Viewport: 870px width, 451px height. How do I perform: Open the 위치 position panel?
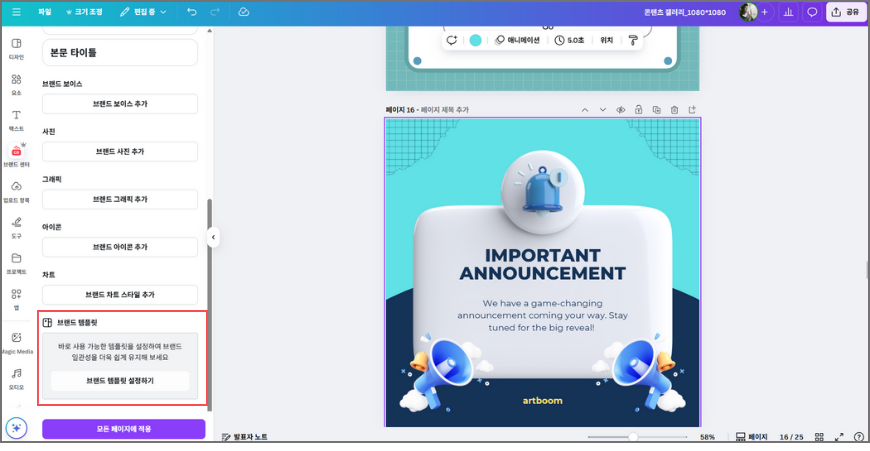point(606,40)
